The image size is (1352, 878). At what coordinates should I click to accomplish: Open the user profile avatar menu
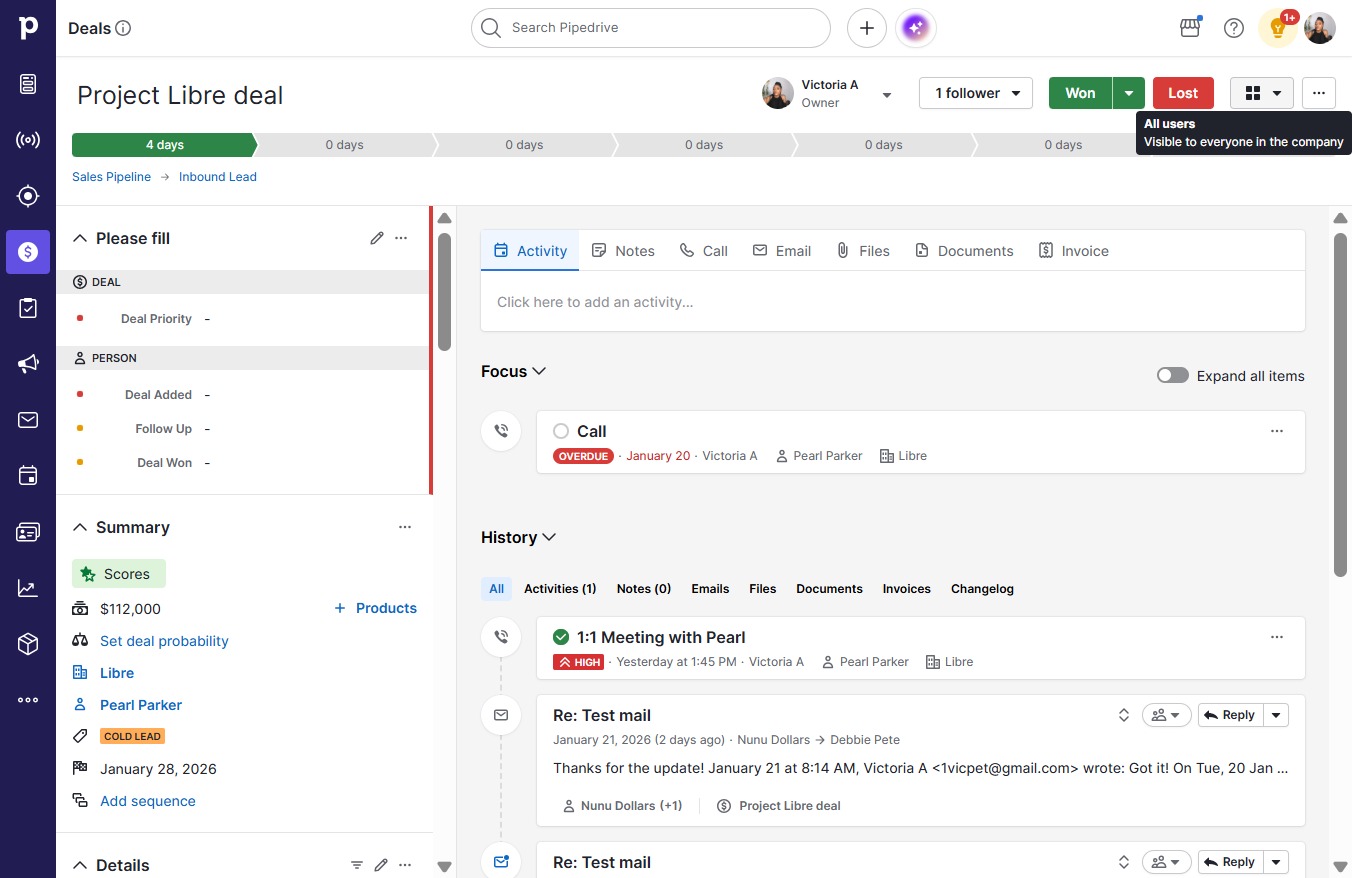(x=1320, y=28)
